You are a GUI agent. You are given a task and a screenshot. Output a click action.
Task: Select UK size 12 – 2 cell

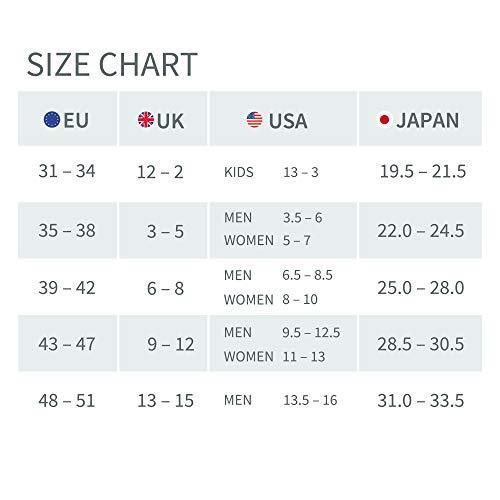pos(160,172)
